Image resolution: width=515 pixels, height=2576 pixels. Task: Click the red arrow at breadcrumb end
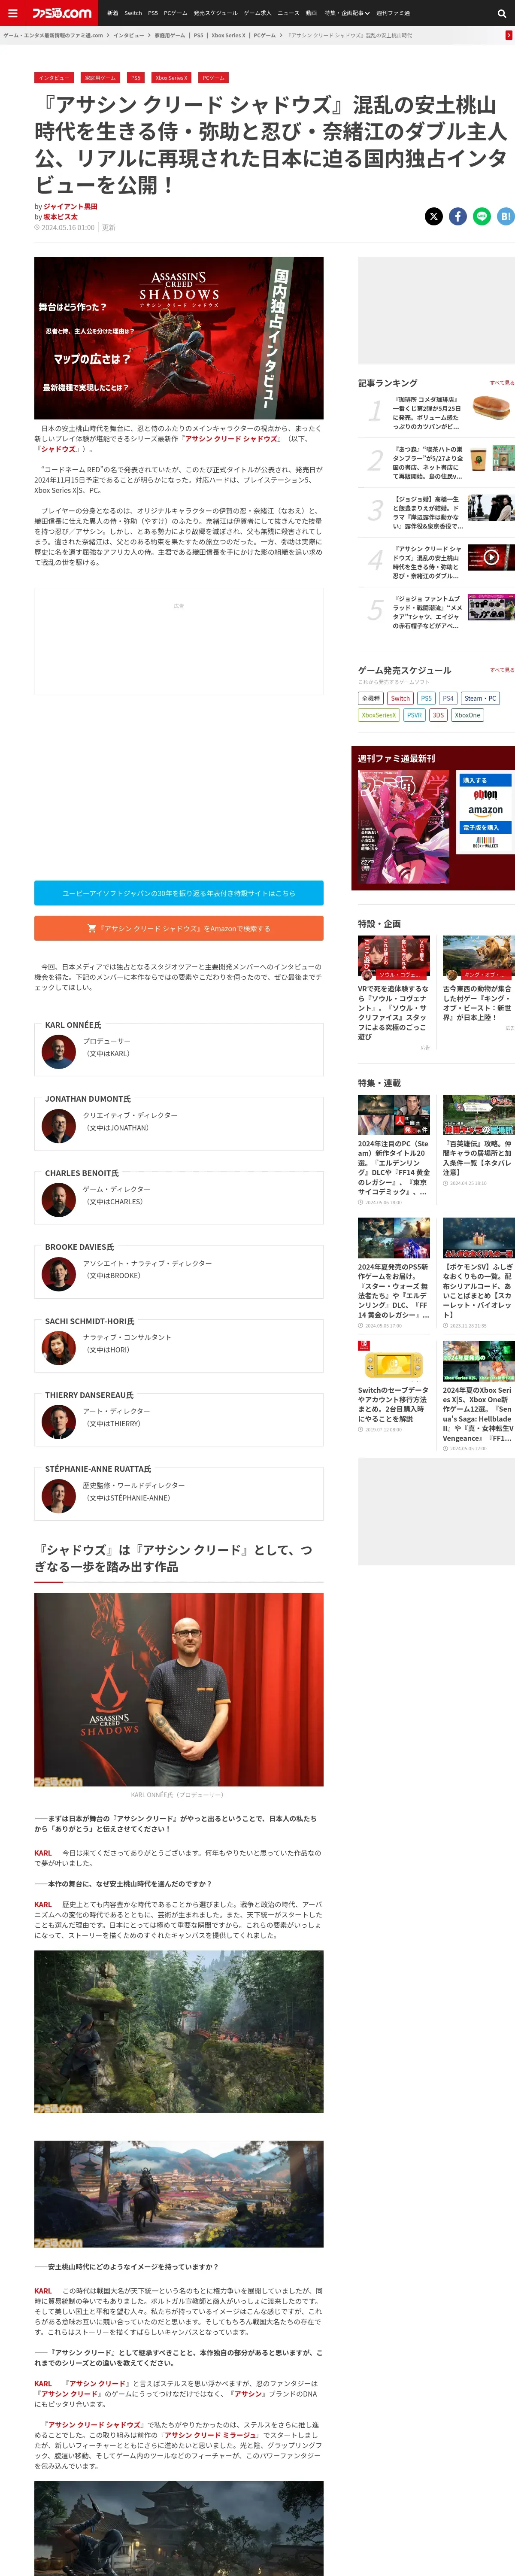(x=509, y=35)
